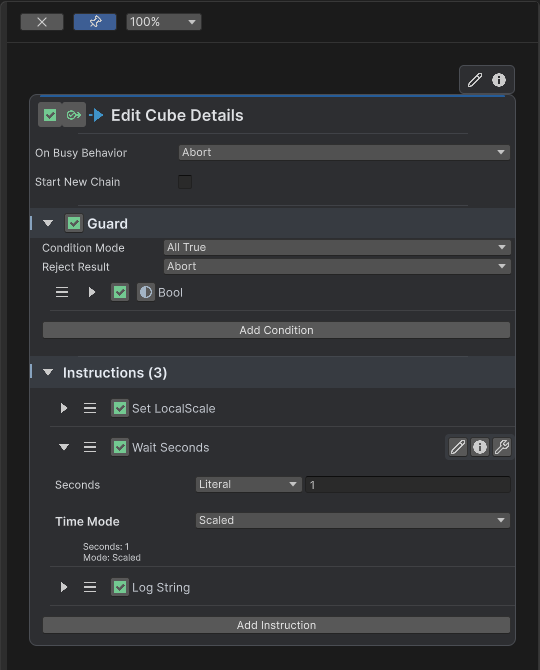Click the wrench icon on Wait Seconds row
Viewport: 540px width, 670px height.
(502, 447)
